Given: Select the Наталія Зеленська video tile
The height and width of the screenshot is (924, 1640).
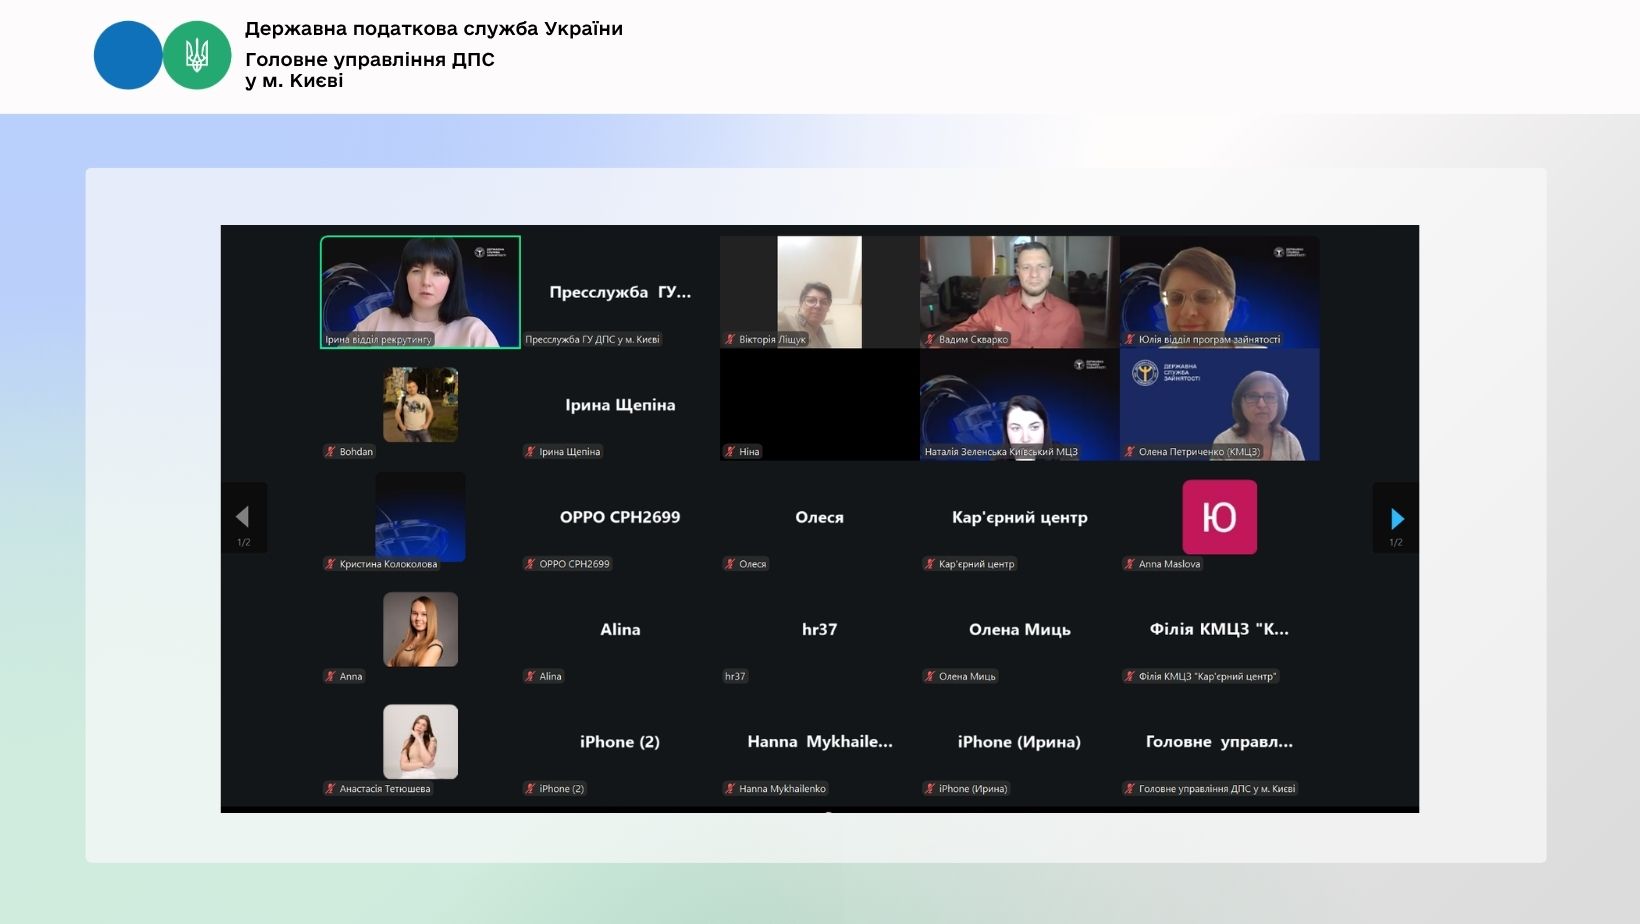Looking at the screenshot, I should [1019, 404].
